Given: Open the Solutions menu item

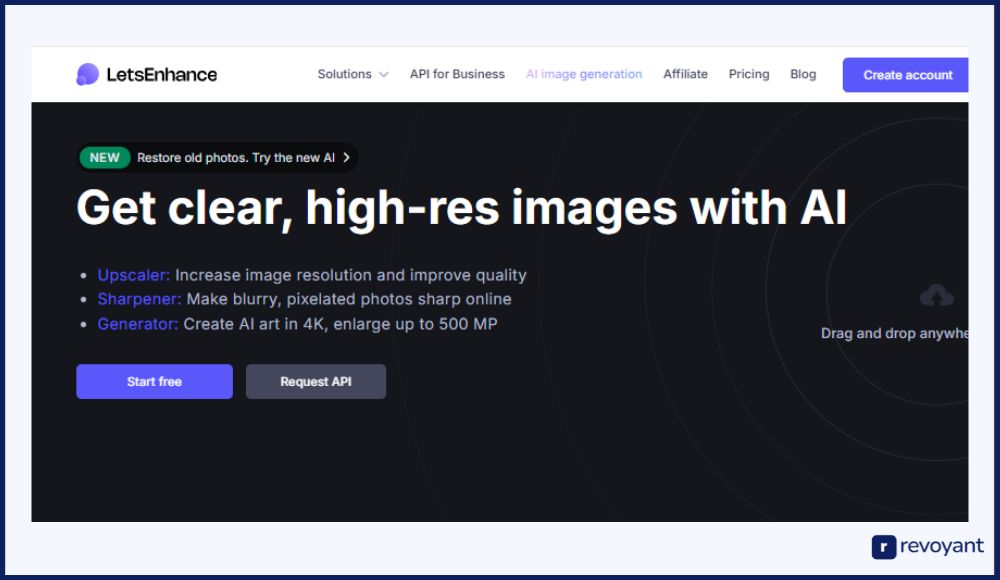Looking at the screenshot, I should pos(344,74).
